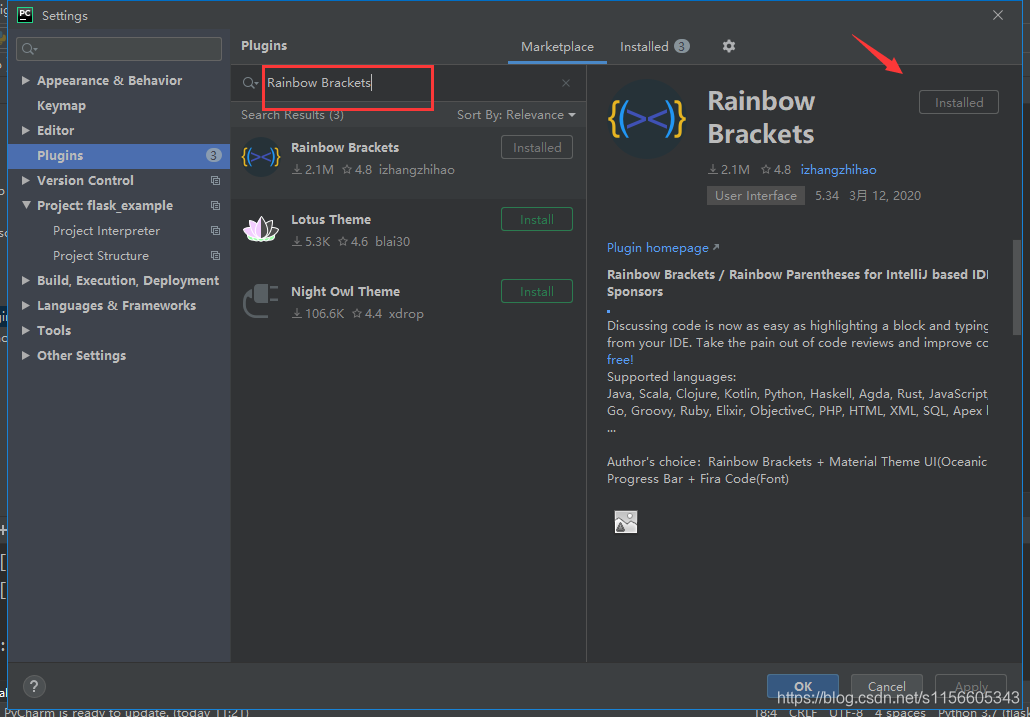The height and width of the screenshot is (717, 1030).
Task: Click in the plugin search field
Action: click(411, 83)
